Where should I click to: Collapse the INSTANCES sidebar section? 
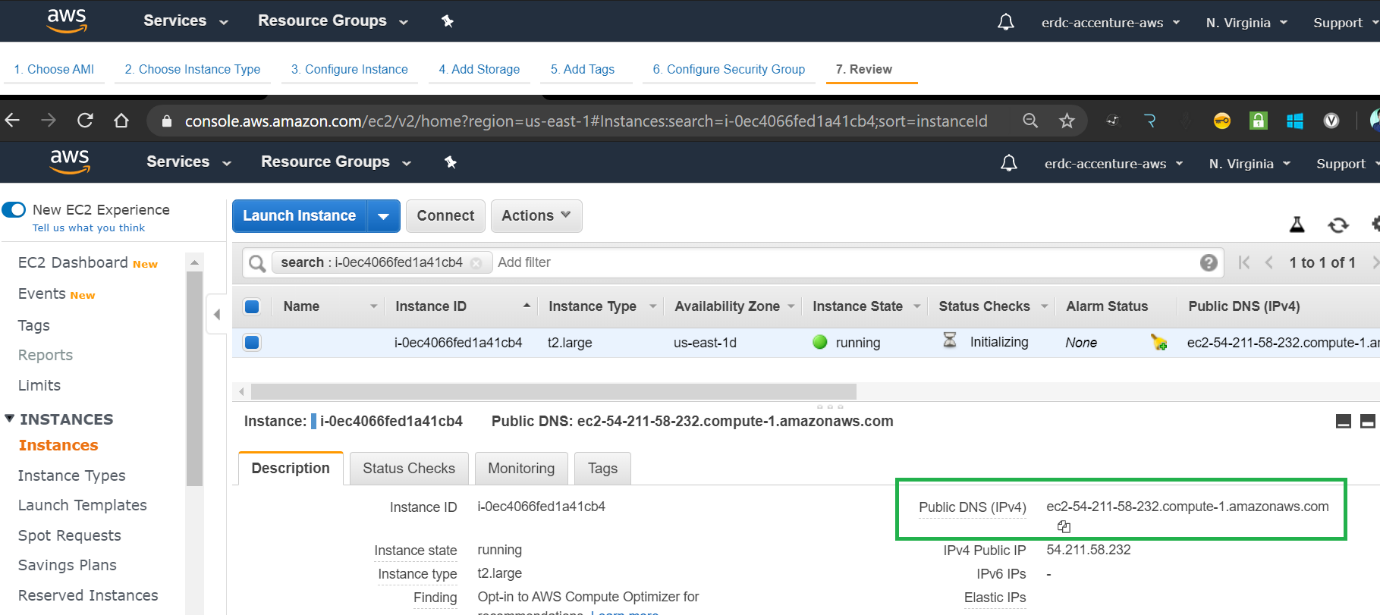[10, 419]
